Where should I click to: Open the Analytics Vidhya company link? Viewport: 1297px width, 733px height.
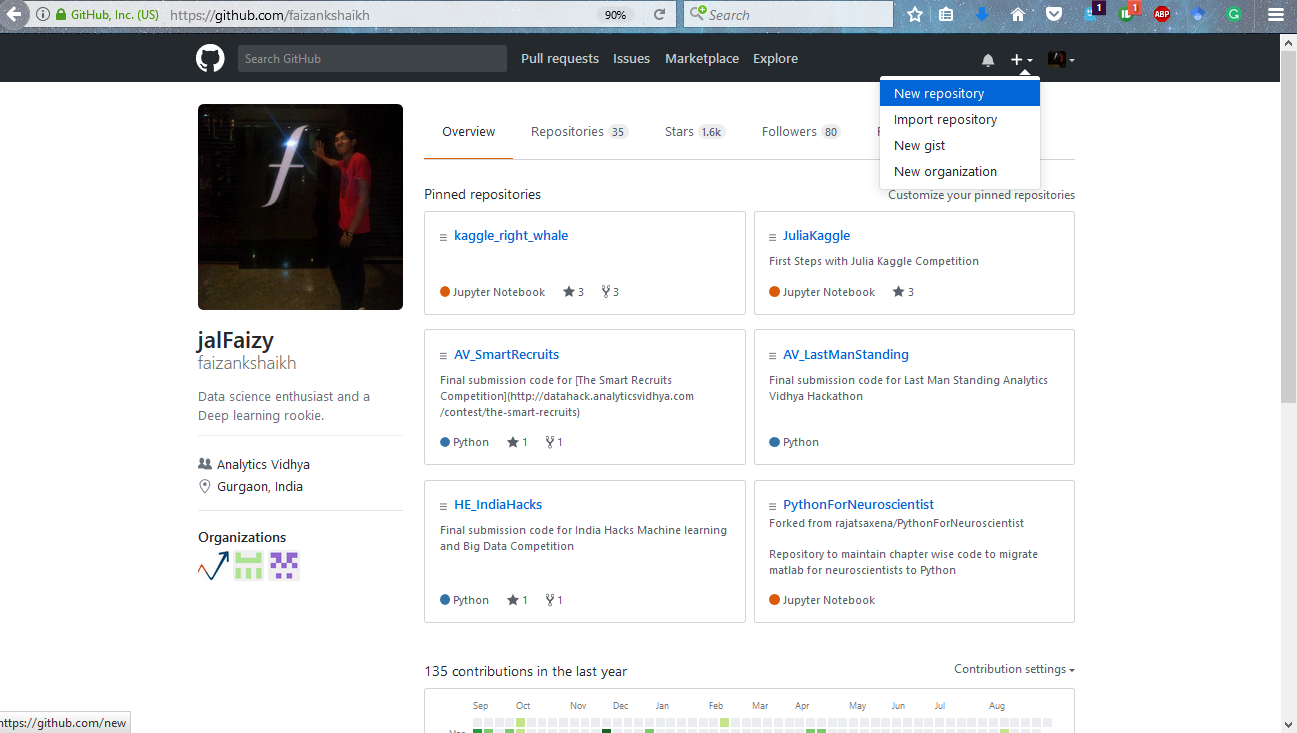click(263, 465)
